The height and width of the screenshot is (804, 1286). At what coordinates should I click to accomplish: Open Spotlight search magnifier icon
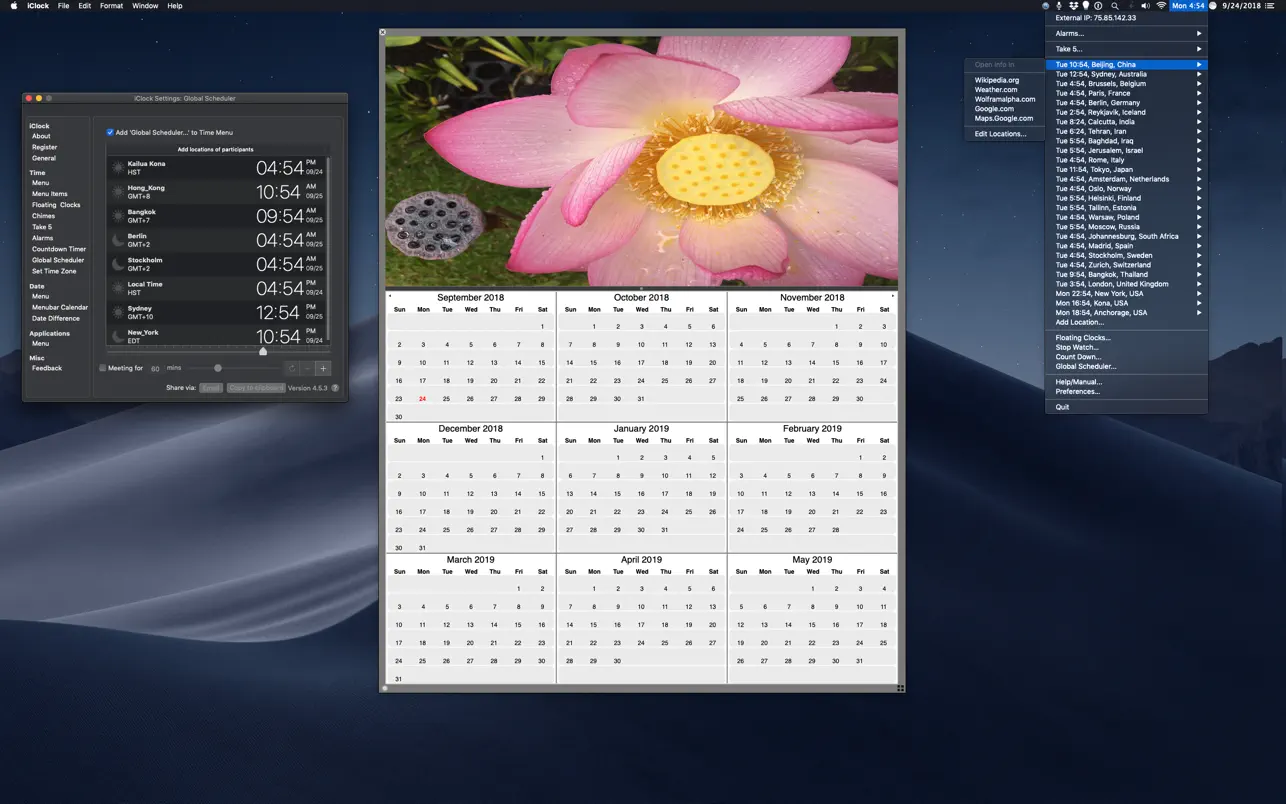point(1115,6)
